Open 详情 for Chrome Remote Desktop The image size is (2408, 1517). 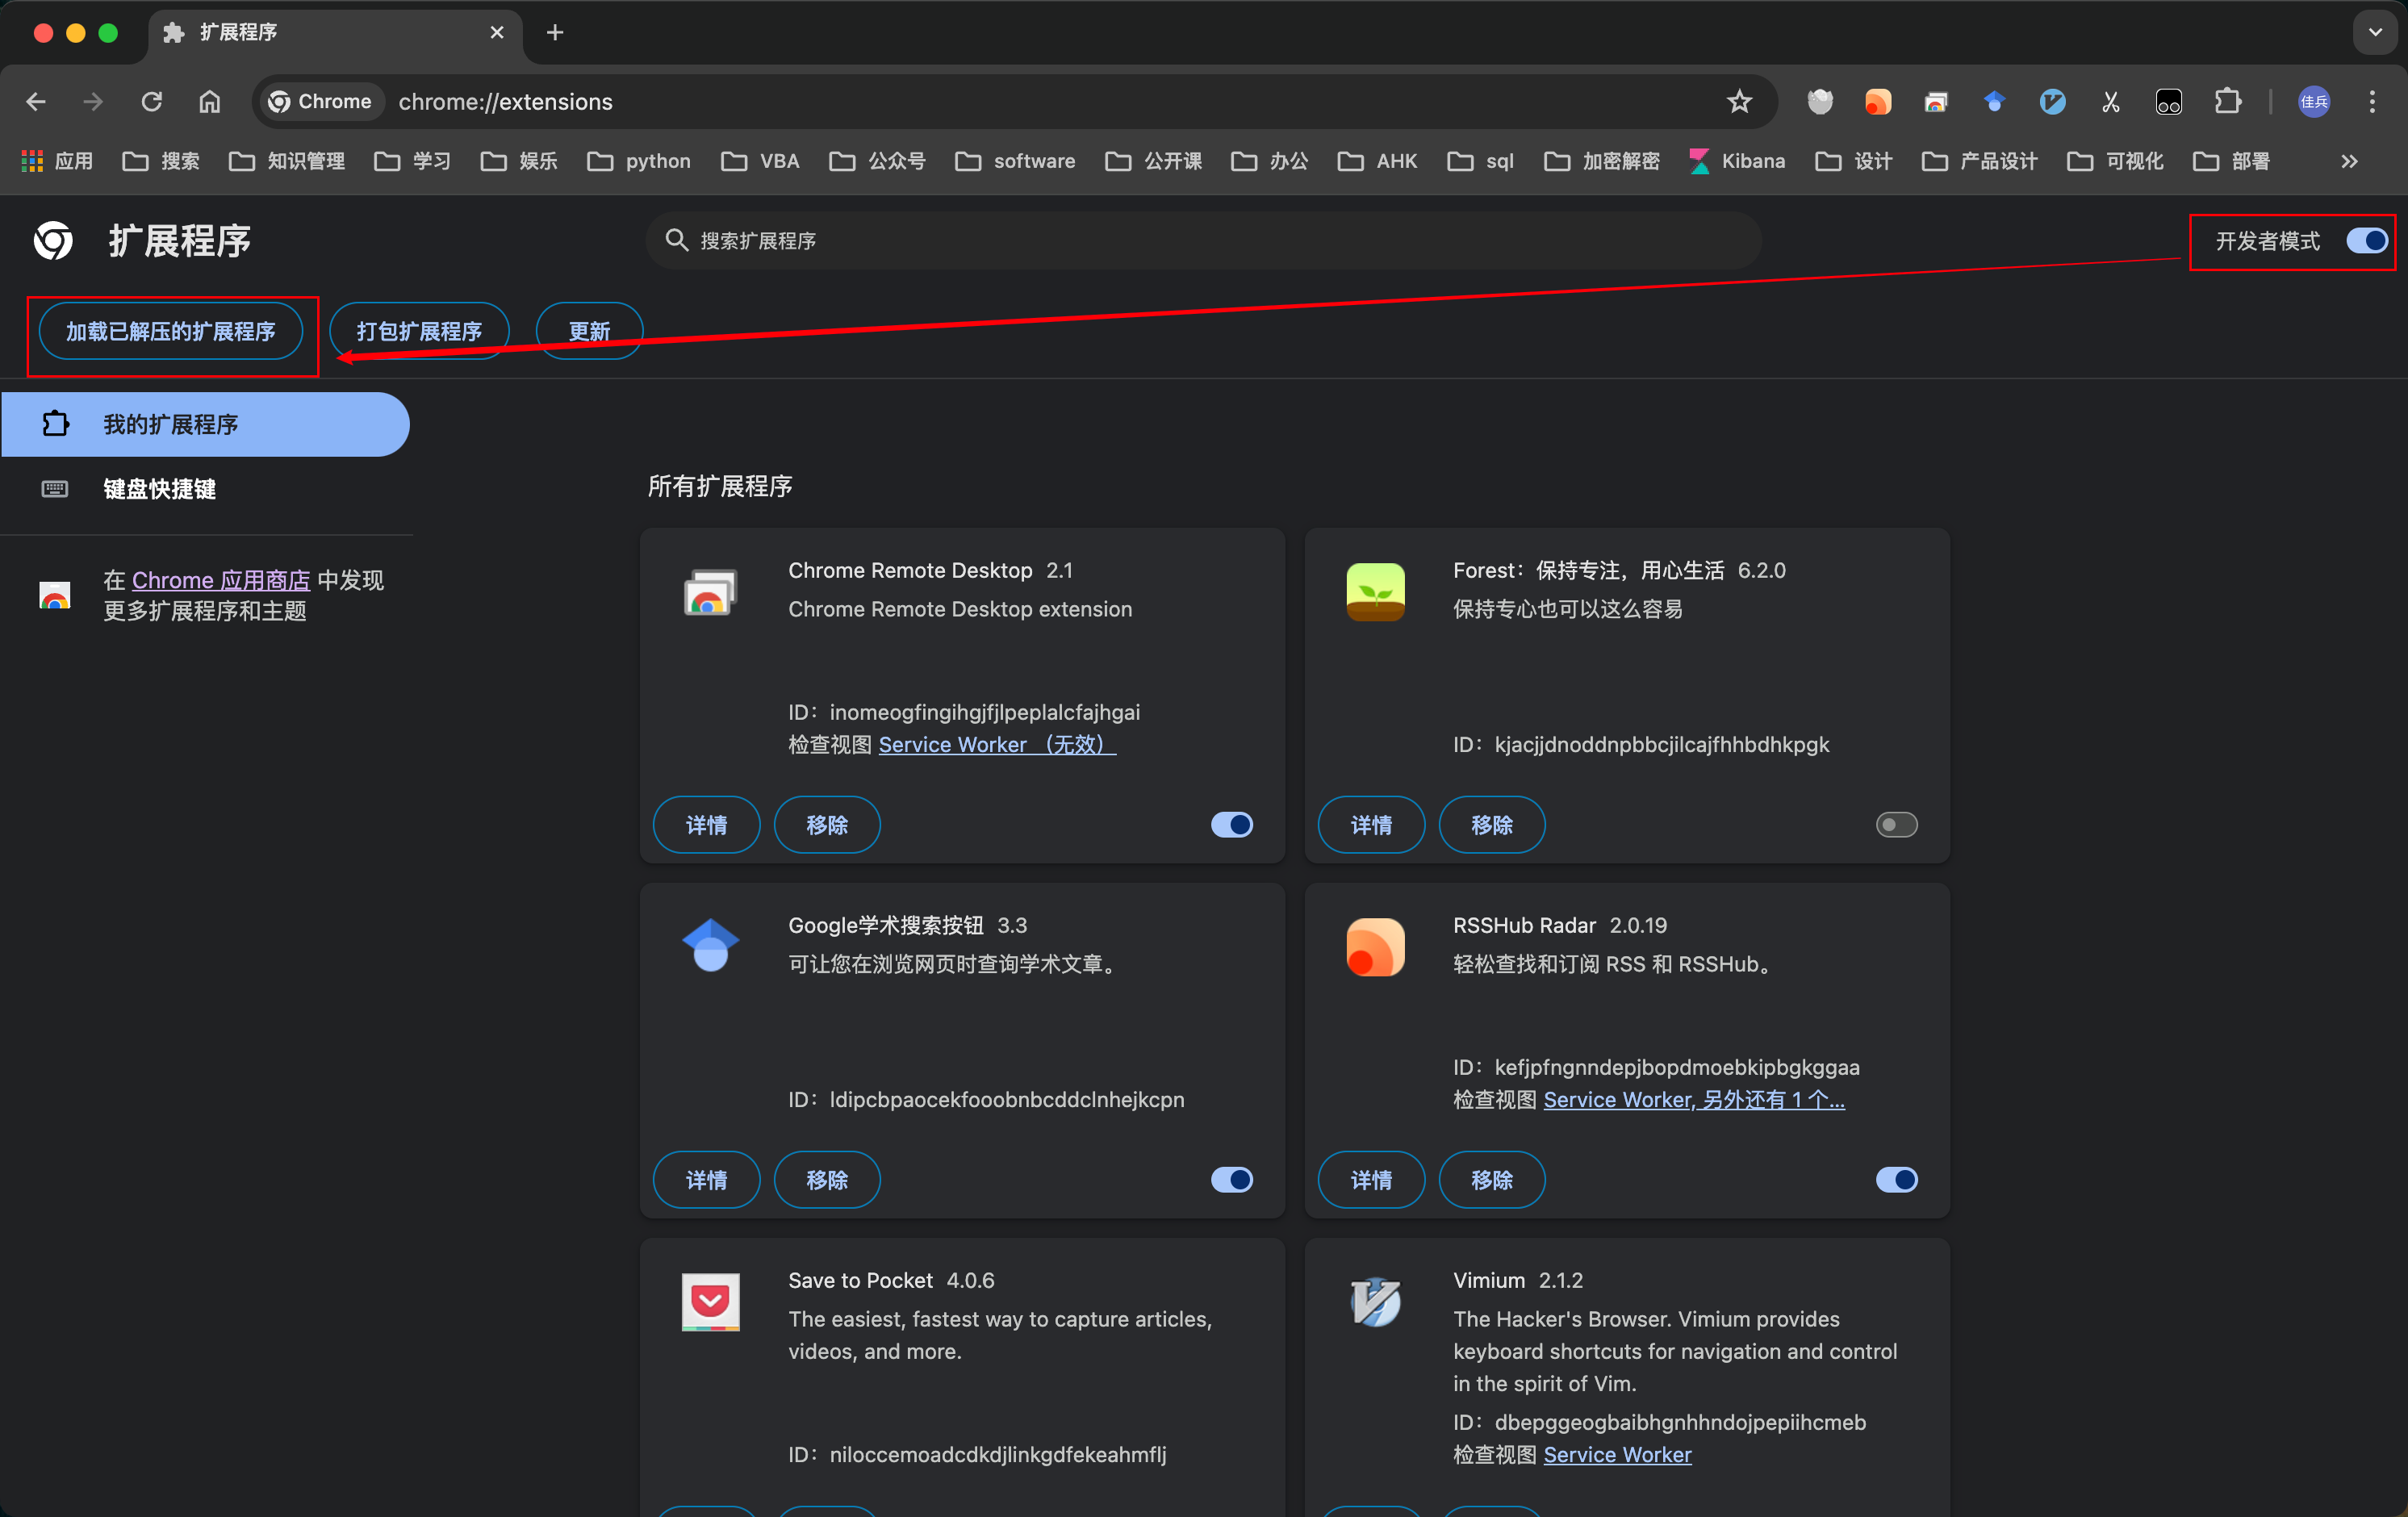pyautogui.click(x=706, y=825)
